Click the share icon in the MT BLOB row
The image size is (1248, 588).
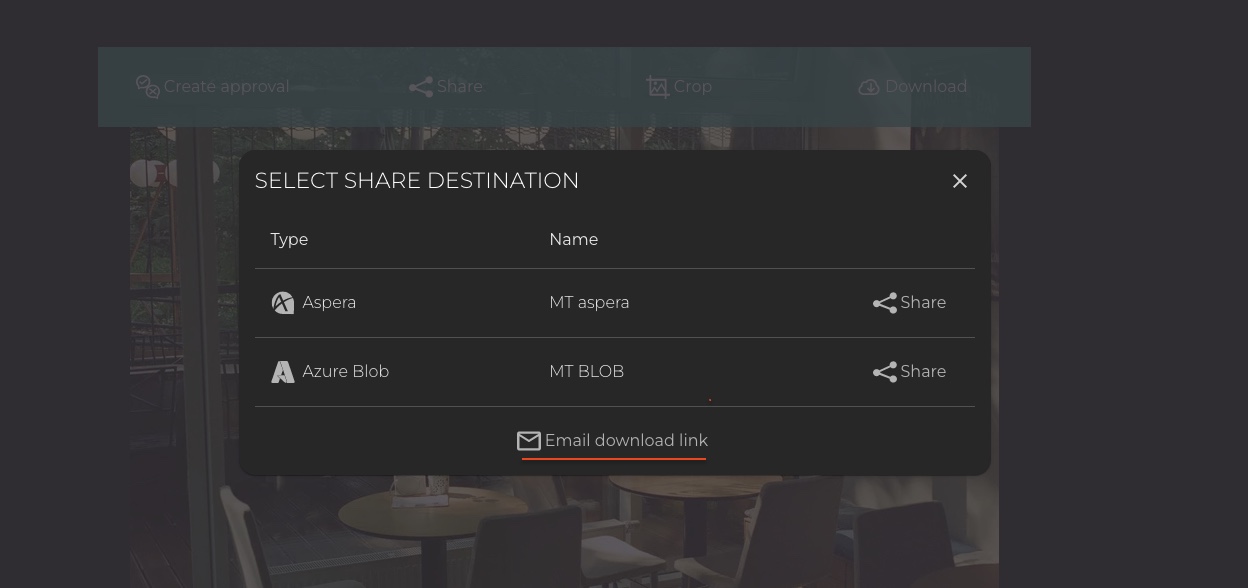[884, 372]
